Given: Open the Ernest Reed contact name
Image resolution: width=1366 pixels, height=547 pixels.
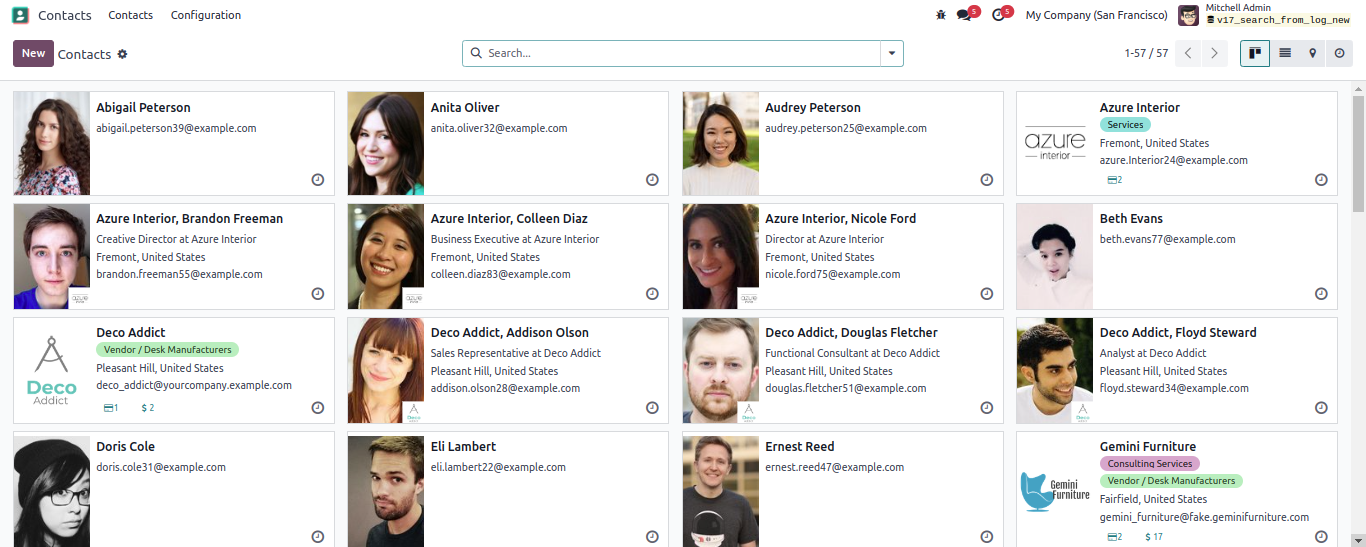Looking at the screenshot, I should [800, 446].
